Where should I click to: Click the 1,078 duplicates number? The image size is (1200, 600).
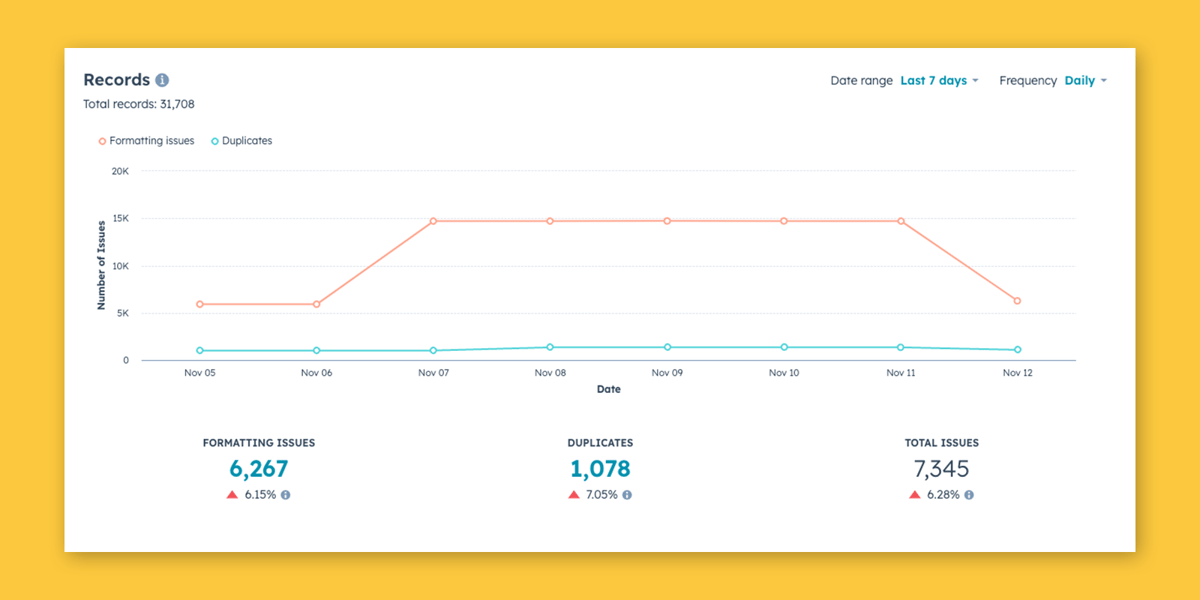(600, 468)
